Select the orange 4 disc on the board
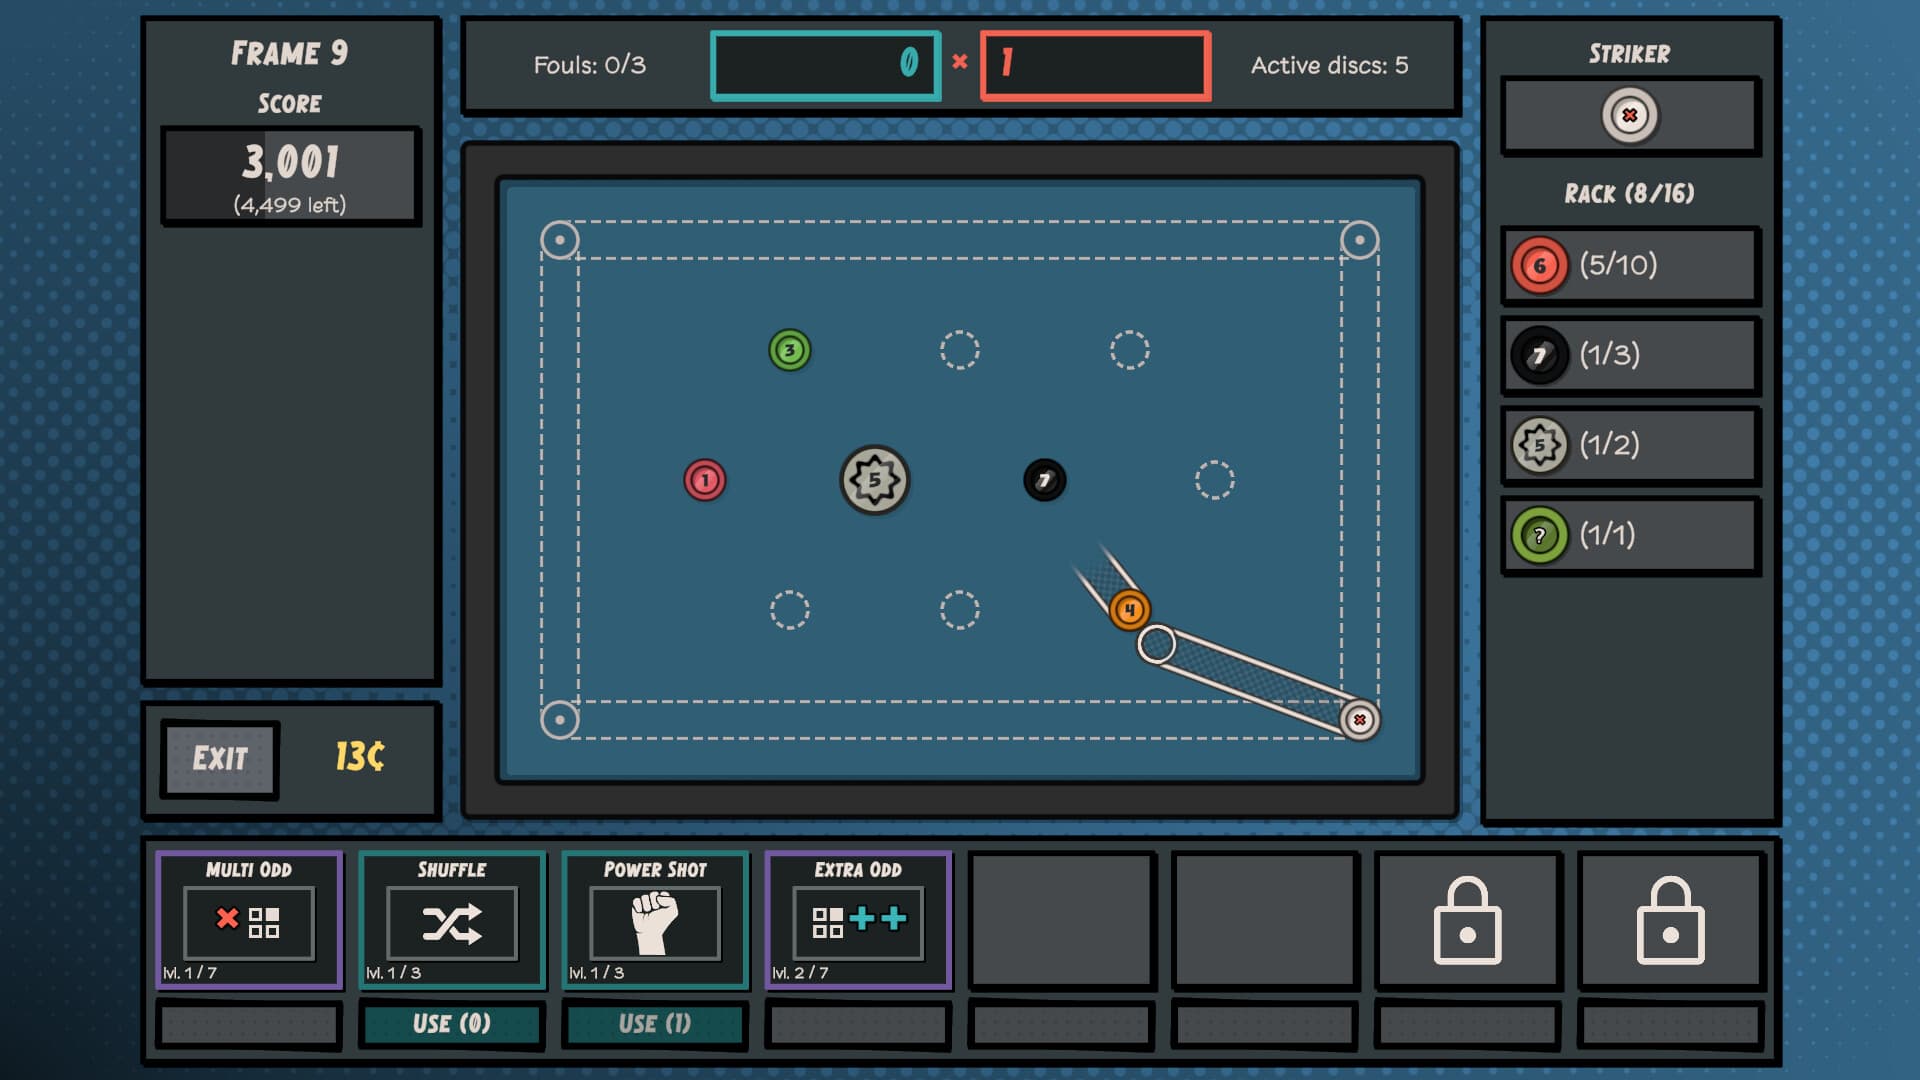Image resolution: width=1920 pixels, height=1080 pixels. coord(1131,609)
